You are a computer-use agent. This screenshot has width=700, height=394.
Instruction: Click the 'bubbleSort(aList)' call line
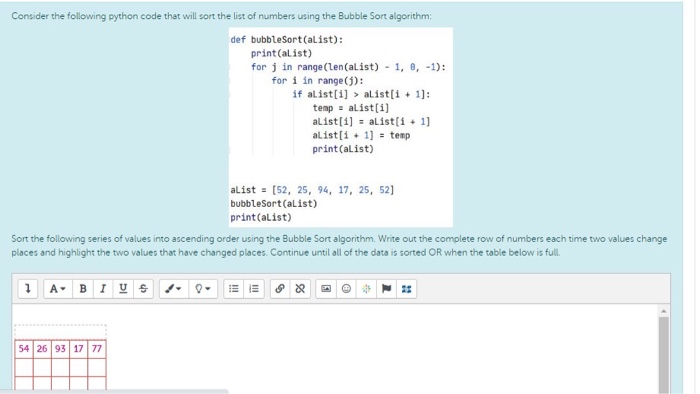coord(274,204)
